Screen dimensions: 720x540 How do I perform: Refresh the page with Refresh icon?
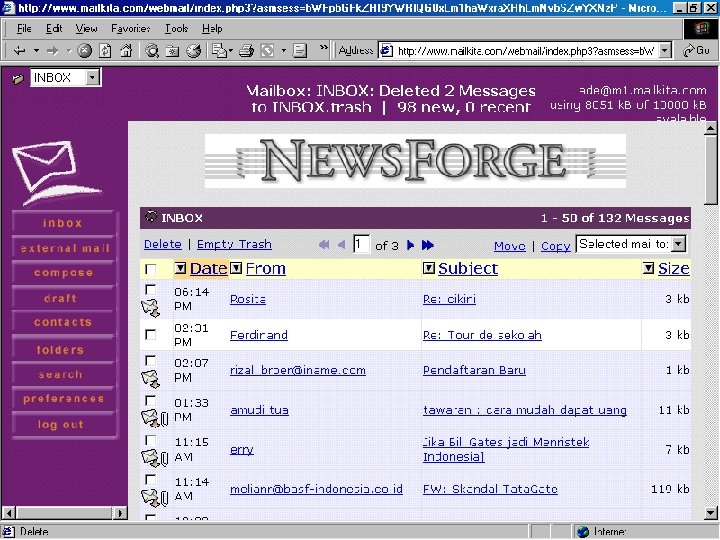[x=105, y=51]
